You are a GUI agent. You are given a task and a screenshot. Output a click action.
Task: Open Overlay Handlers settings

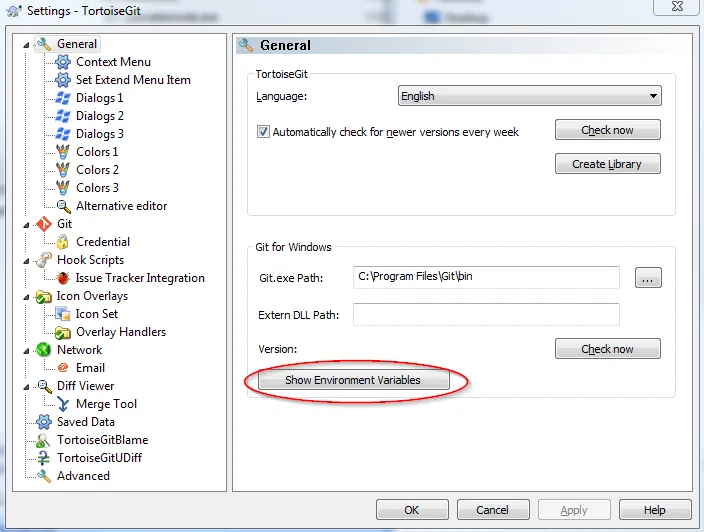[x=121, y=332]
